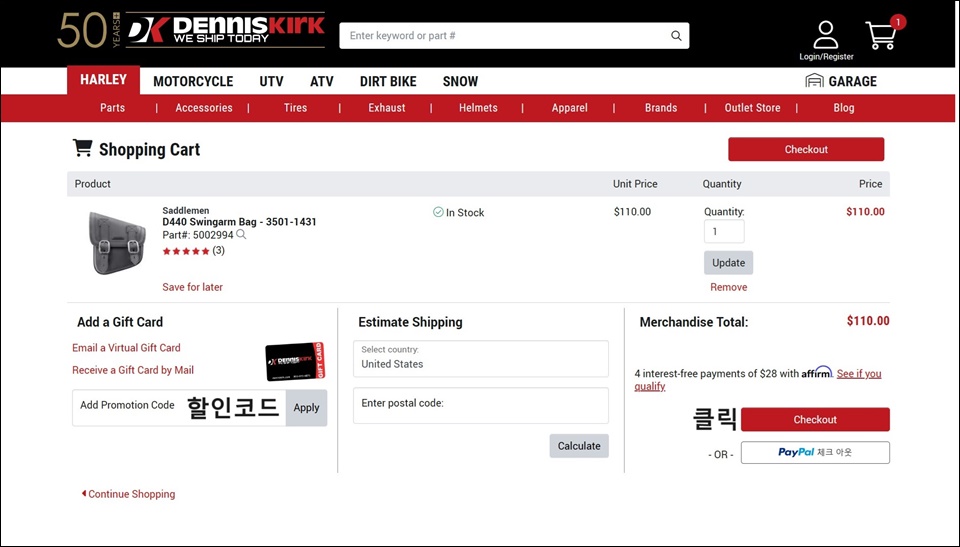Open the Brands menu
Image resolution: width=960 pixels, height=547 pixels.
coord(661,108)
